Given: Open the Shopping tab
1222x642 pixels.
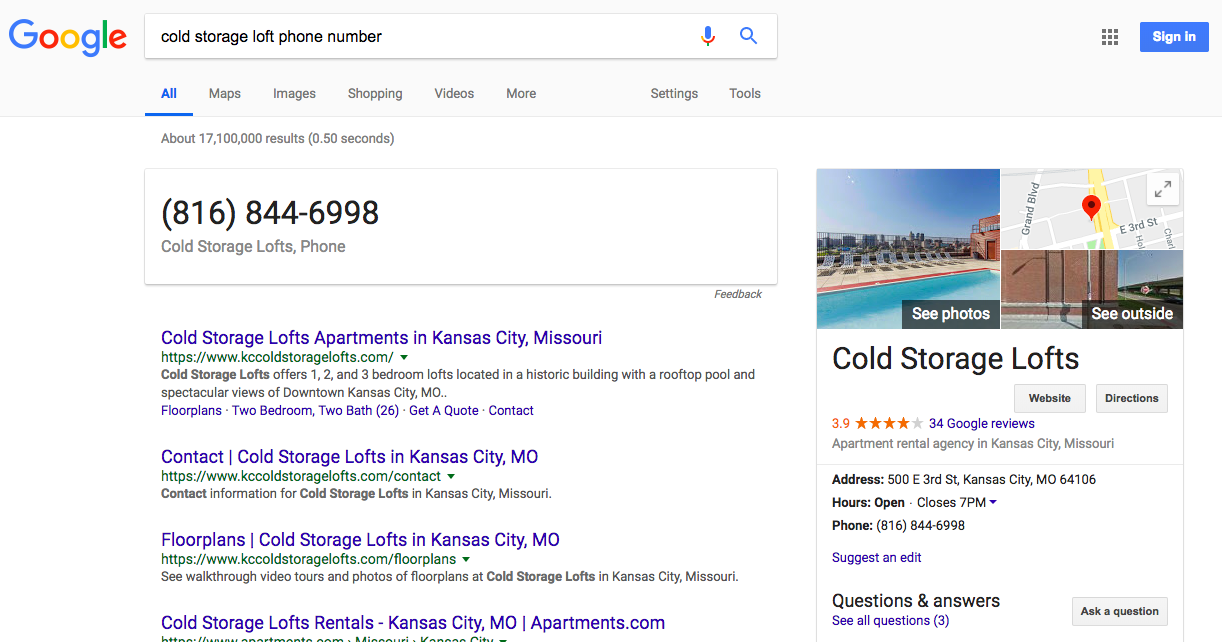Looking at the screenshot, I should click(x=375, y=93).
